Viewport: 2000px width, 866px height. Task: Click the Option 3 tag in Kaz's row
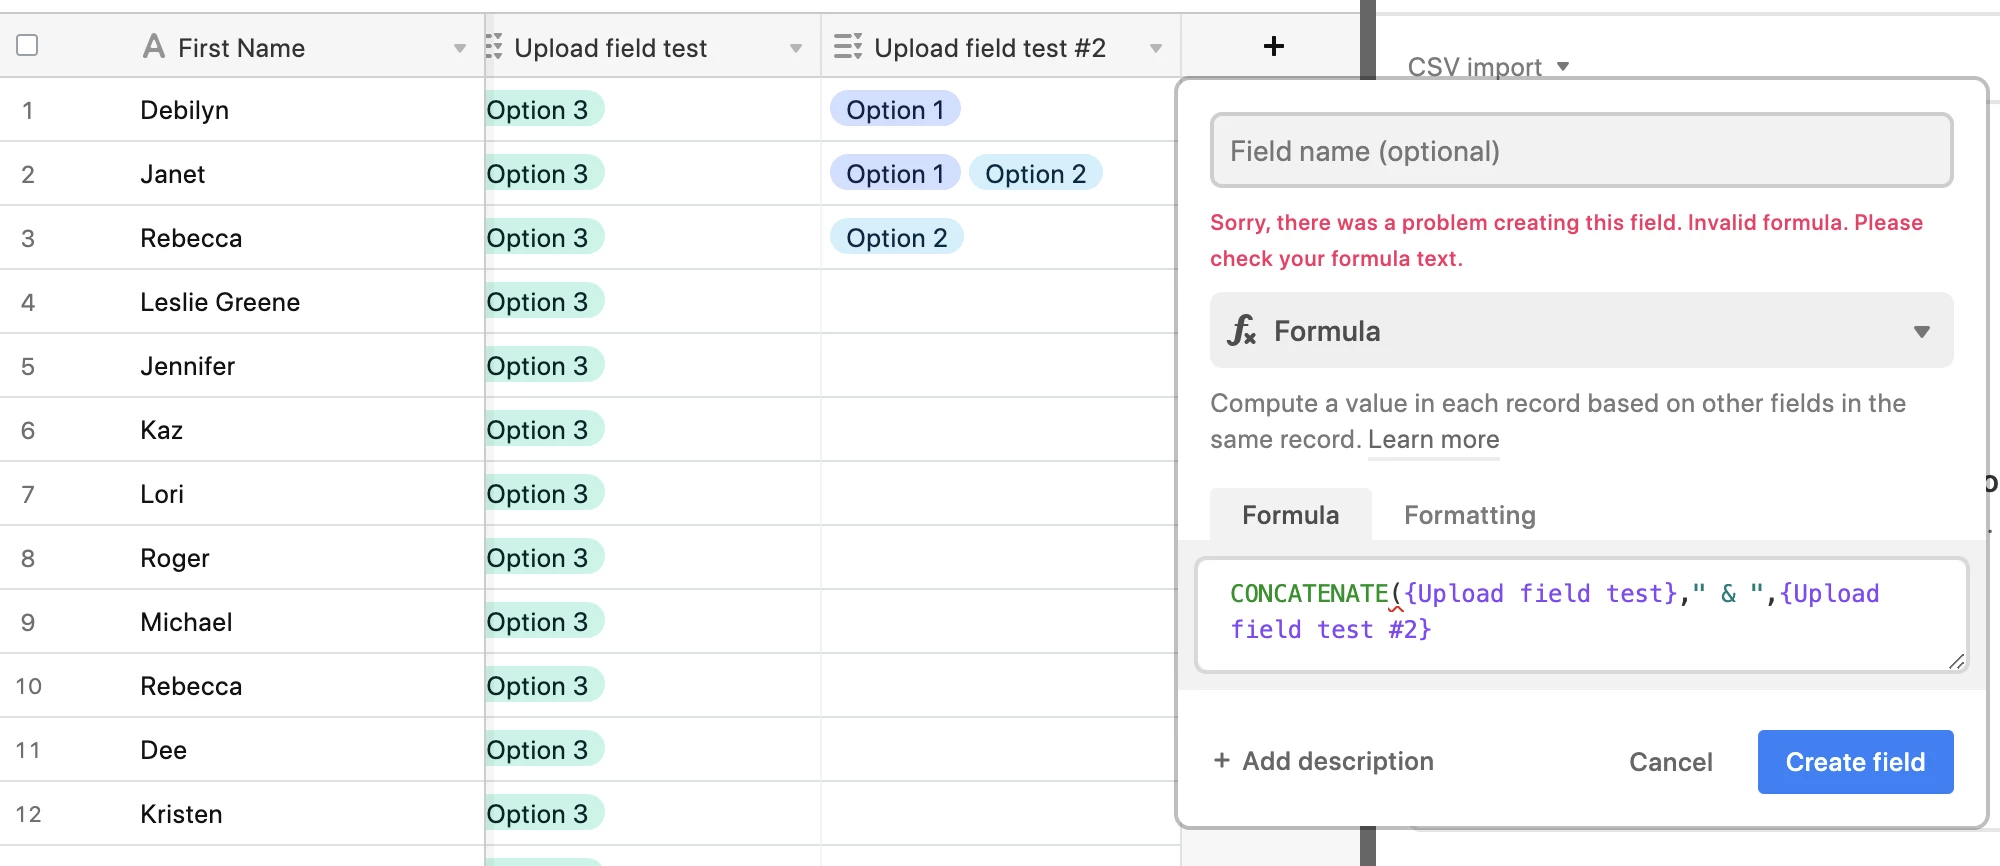(544, 429)
